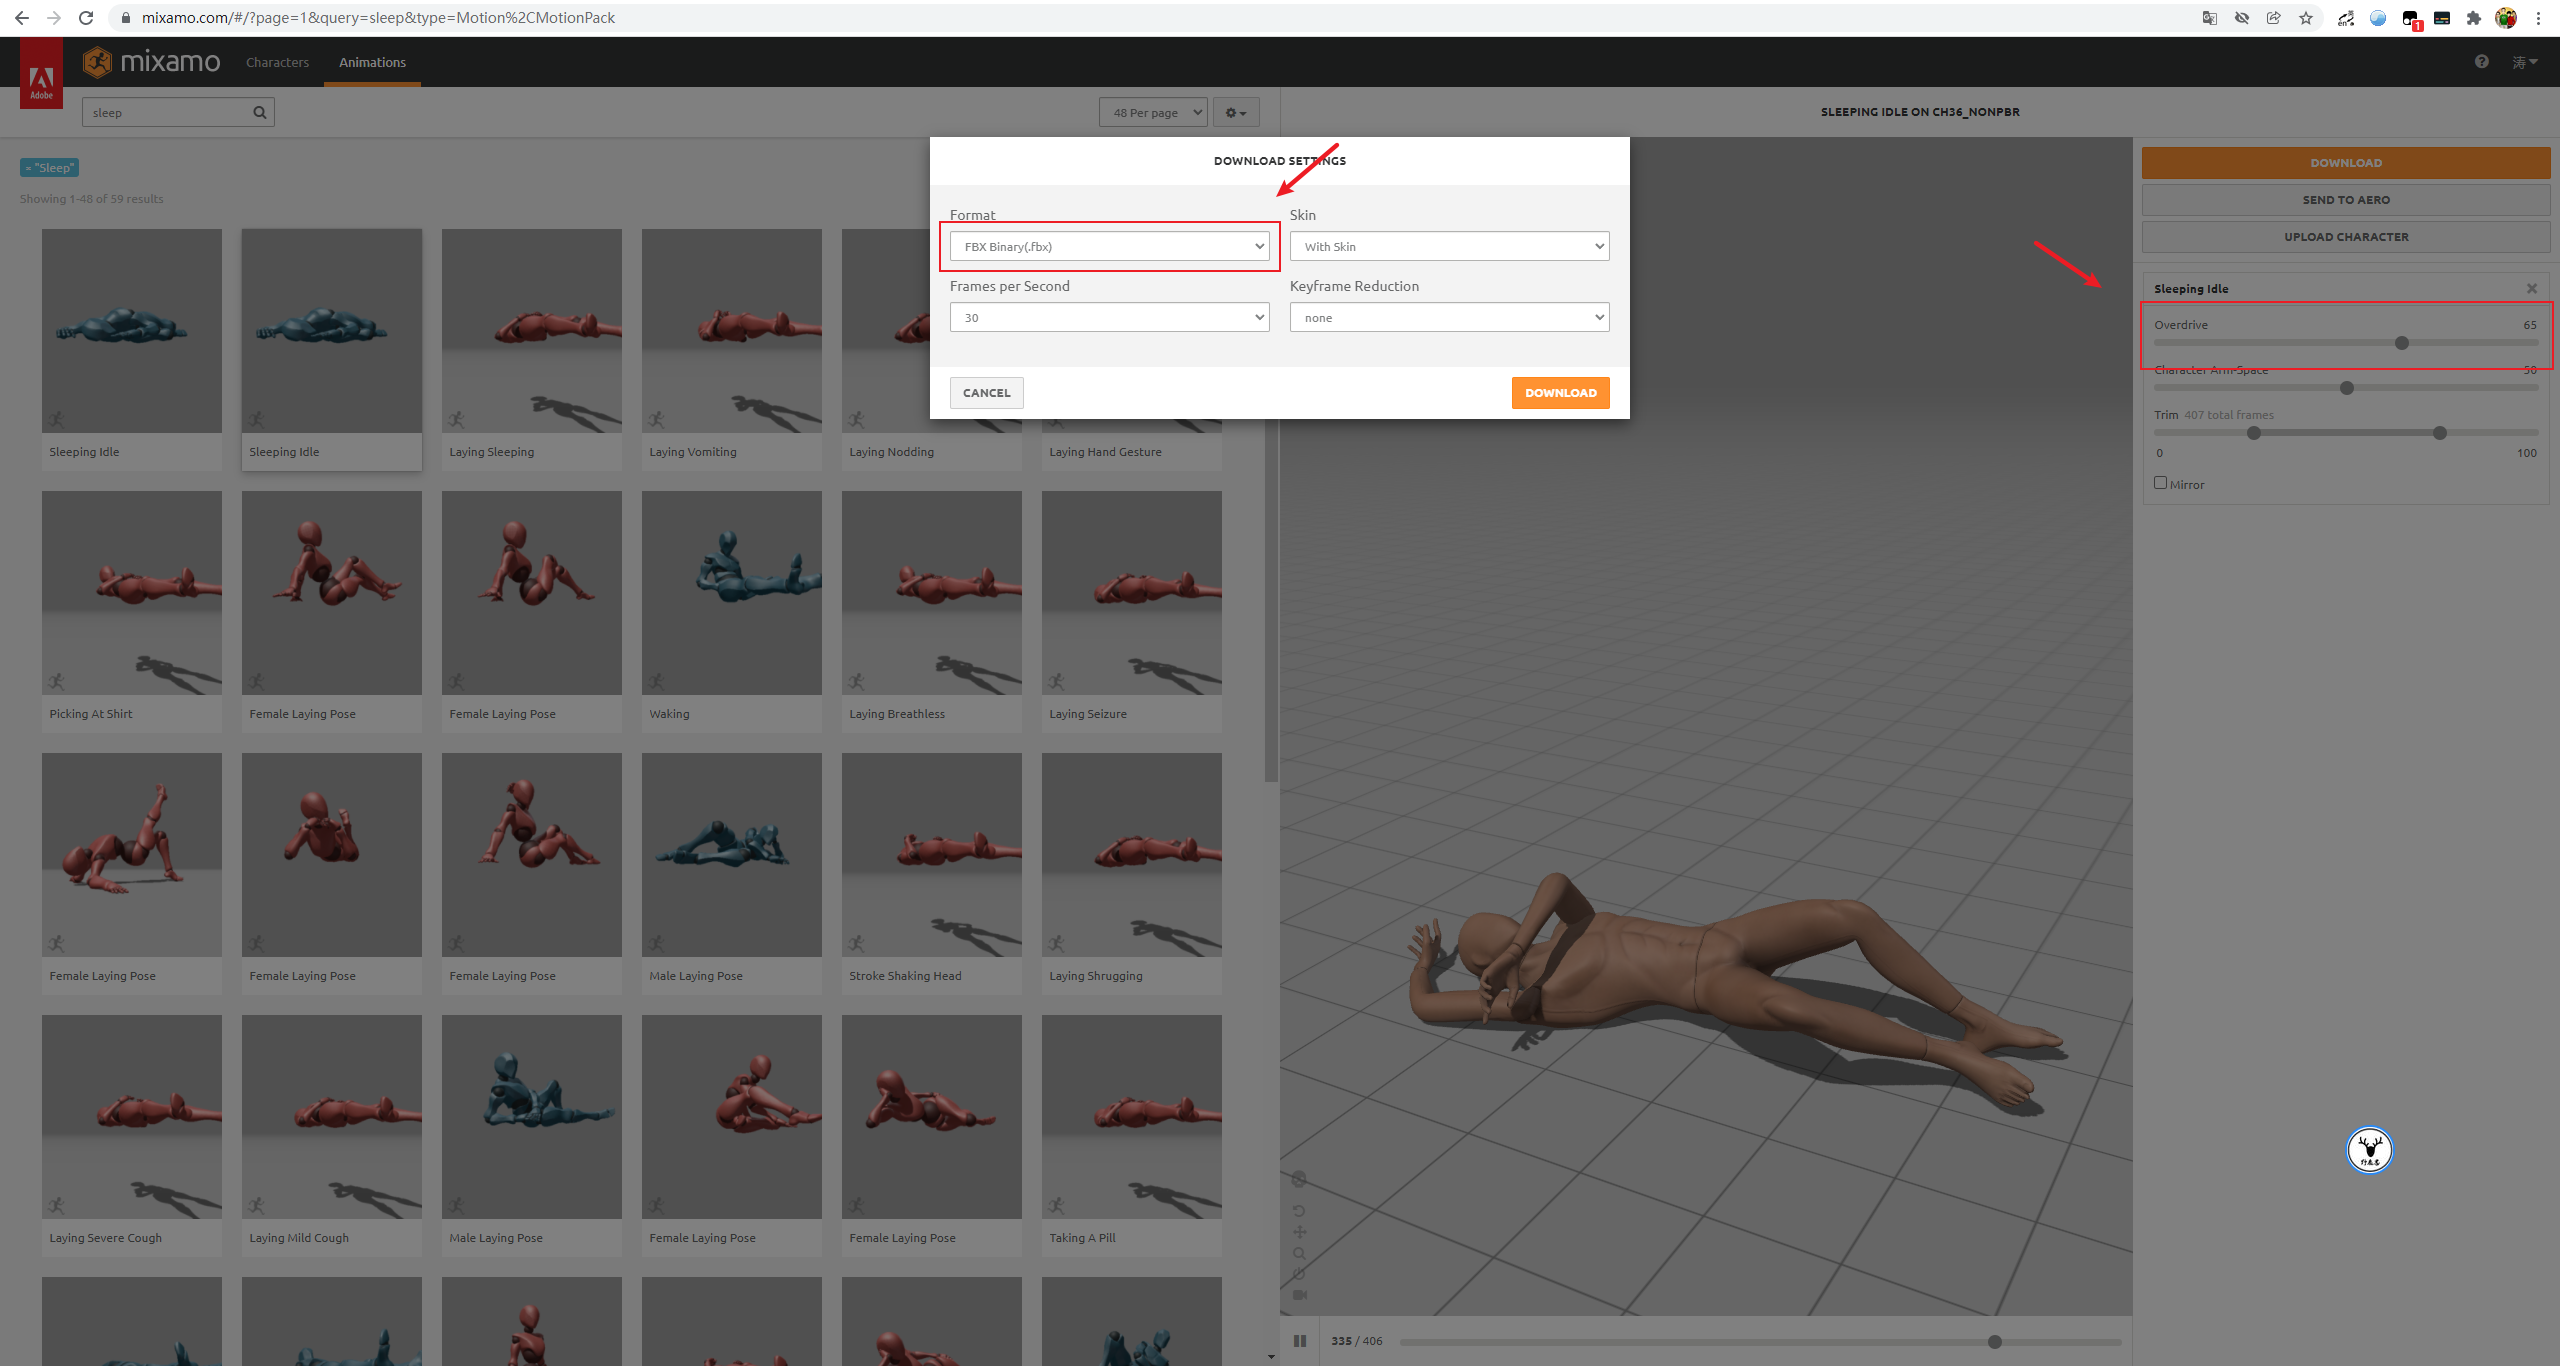Click the Overdrive slider handle
The height and width of the screenshot is (1366, 2560).
pyautogui.click(x=2402, y=343)
